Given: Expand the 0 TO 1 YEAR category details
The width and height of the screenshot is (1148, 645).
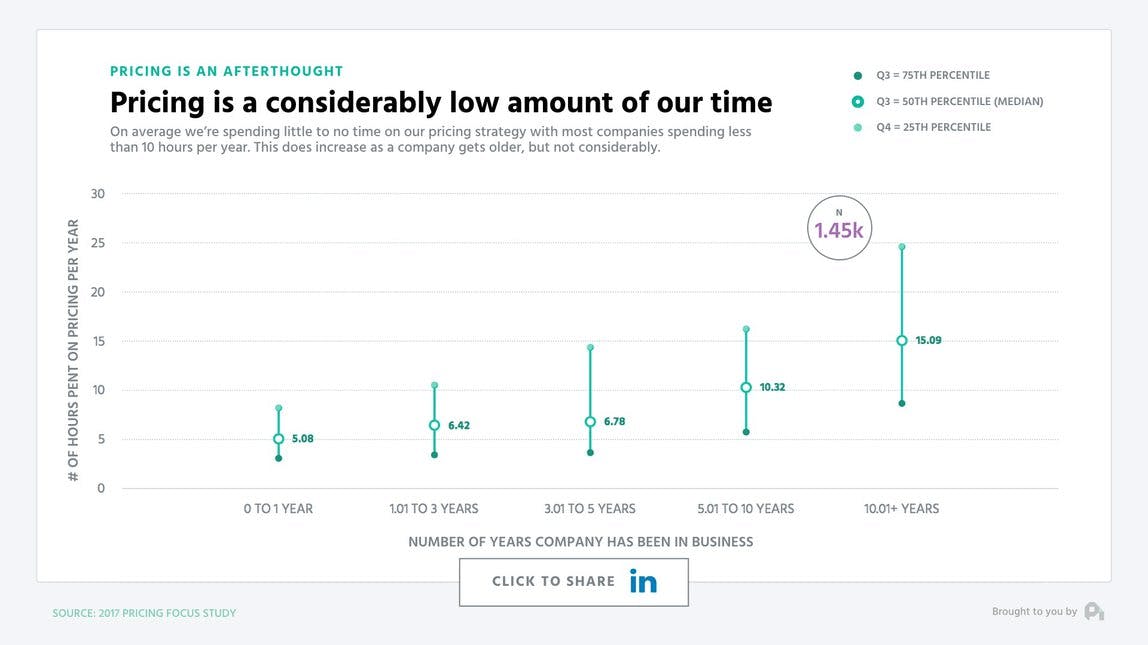Looking at the screenshot, I should [x=278, y=508].
